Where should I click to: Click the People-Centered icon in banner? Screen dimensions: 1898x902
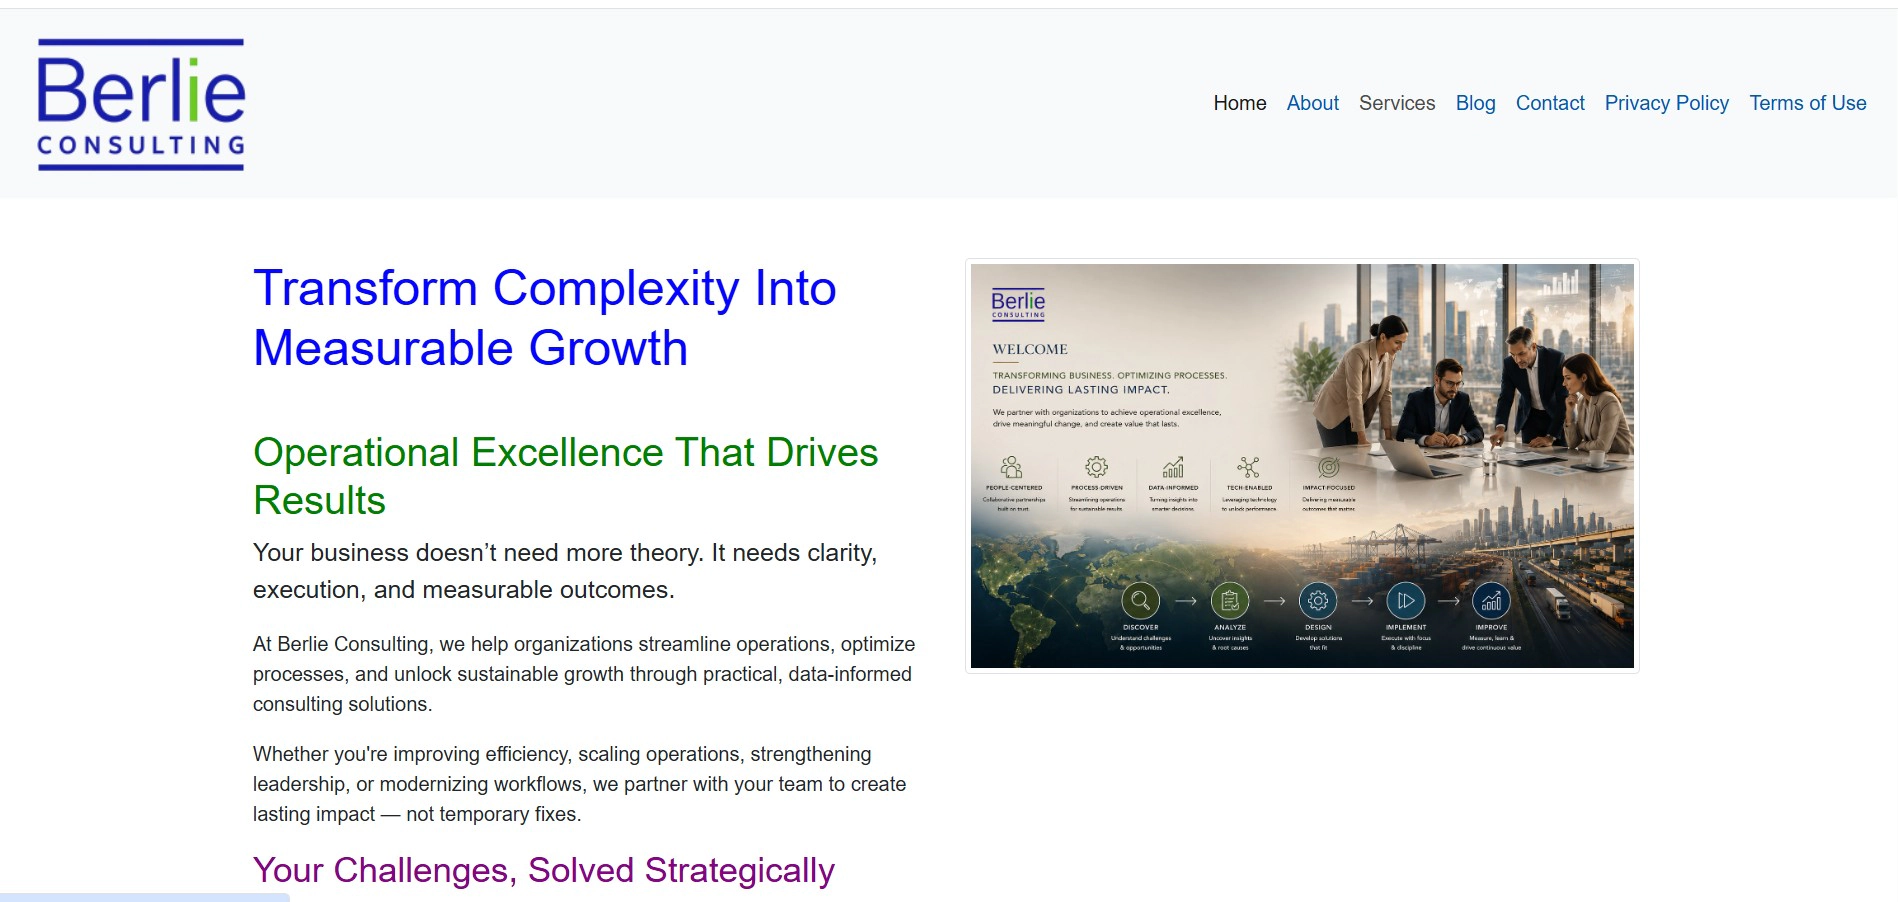1012,467
